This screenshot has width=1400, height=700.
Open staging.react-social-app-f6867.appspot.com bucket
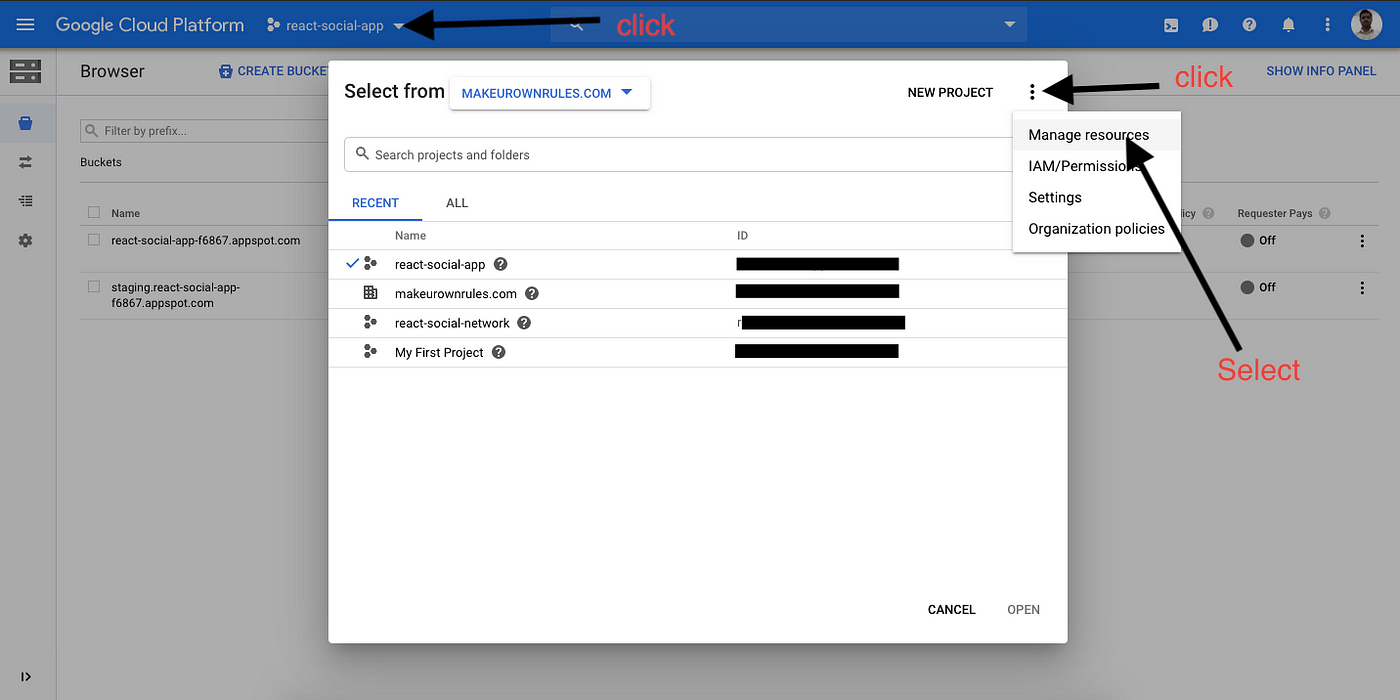175,295
